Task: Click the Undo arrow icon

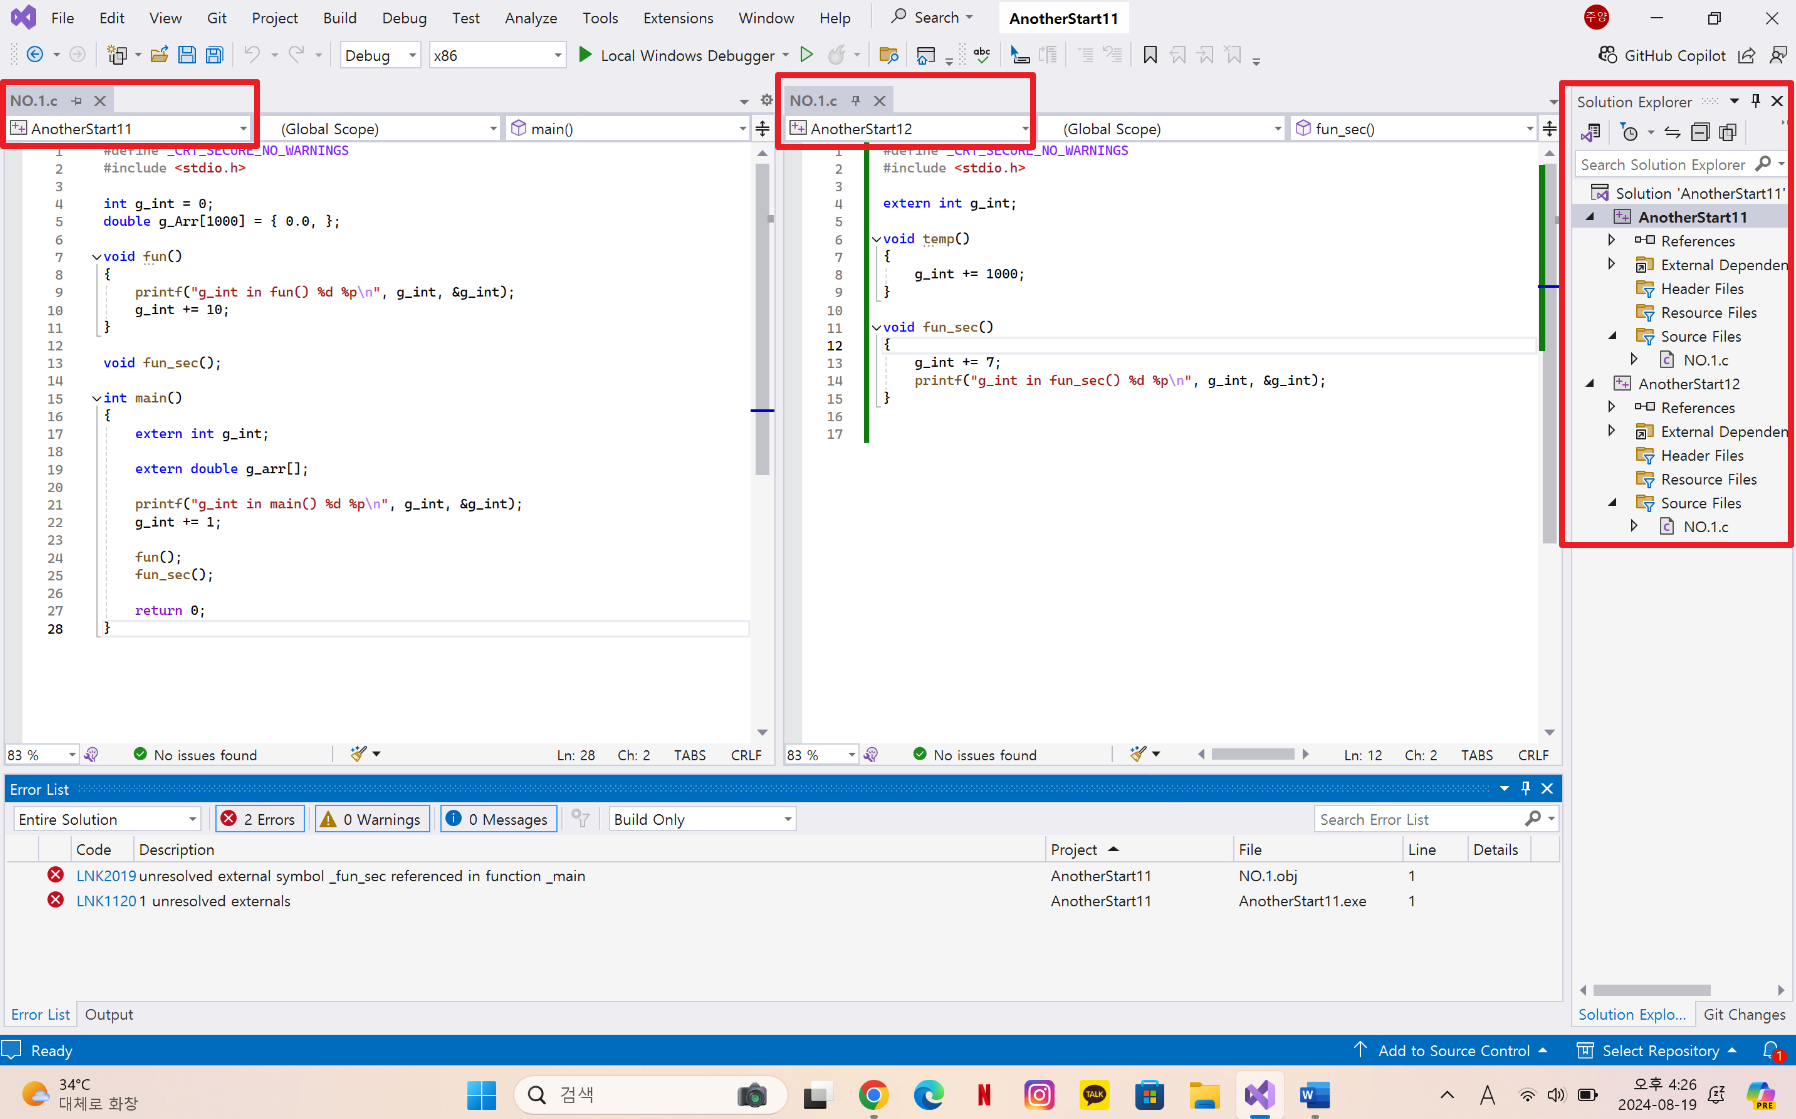Action: click(x=252, y=55)
